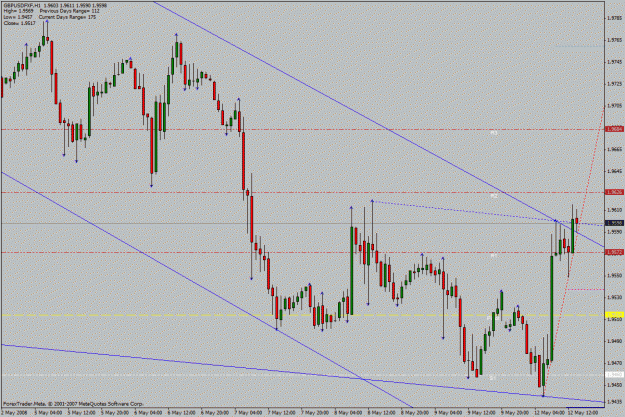Click the red 1.9684 price level tag

point(614,129)
